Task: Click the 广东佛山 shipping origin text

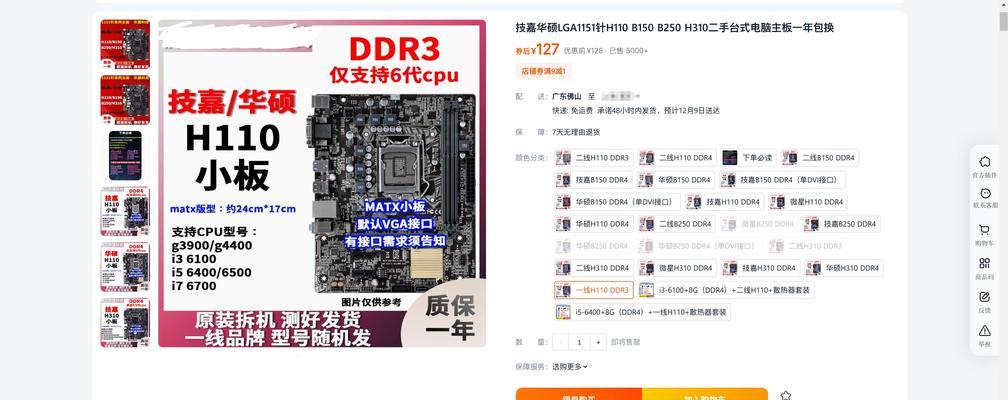Action: 566,96
